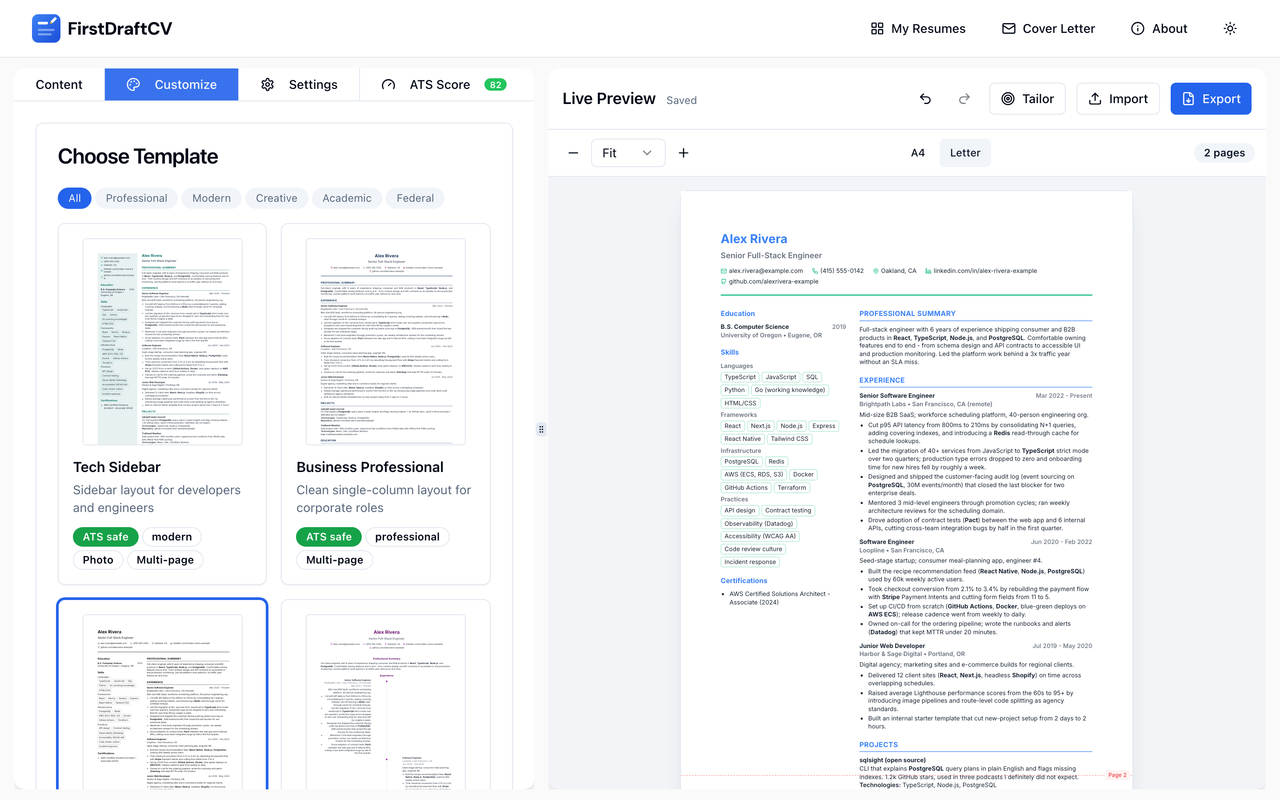Click the Choose Template heading
The width and height of the screenshot is (1280, 800).
138,156
